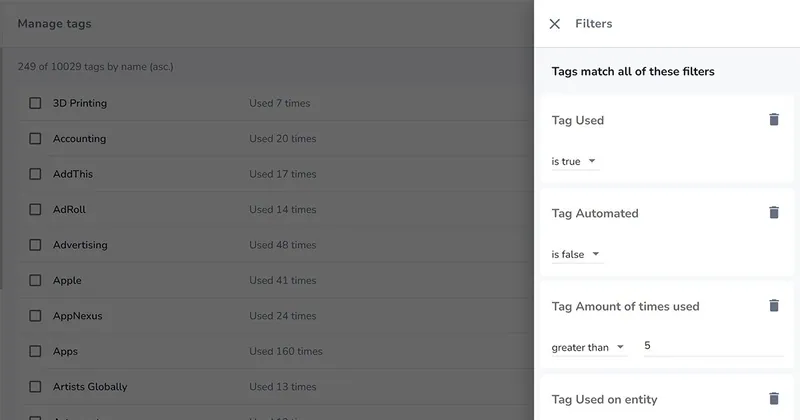
Task: Click 'Used 7 times' text
Action: coord(280,103)
